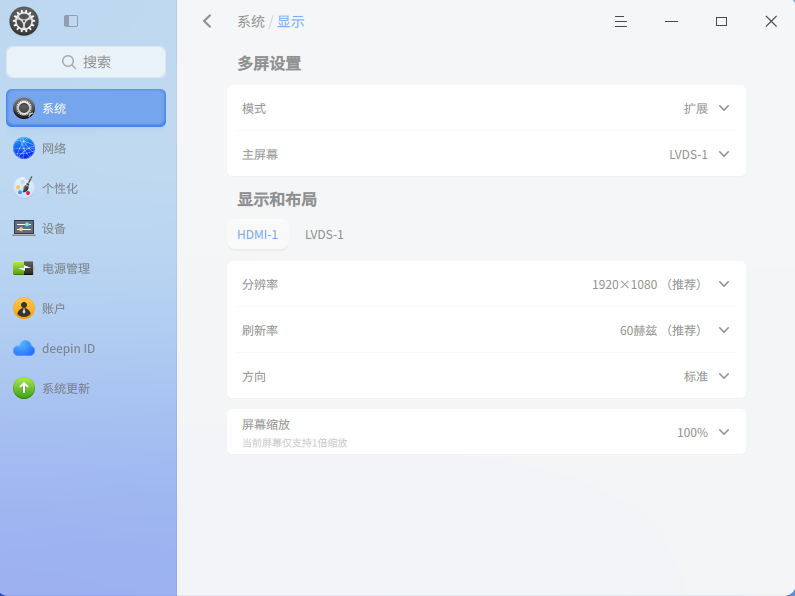The width and height of the screenshot is (795, 596).
Task: Expand the 方向 dropdown chevron
Action: [724, 376]
